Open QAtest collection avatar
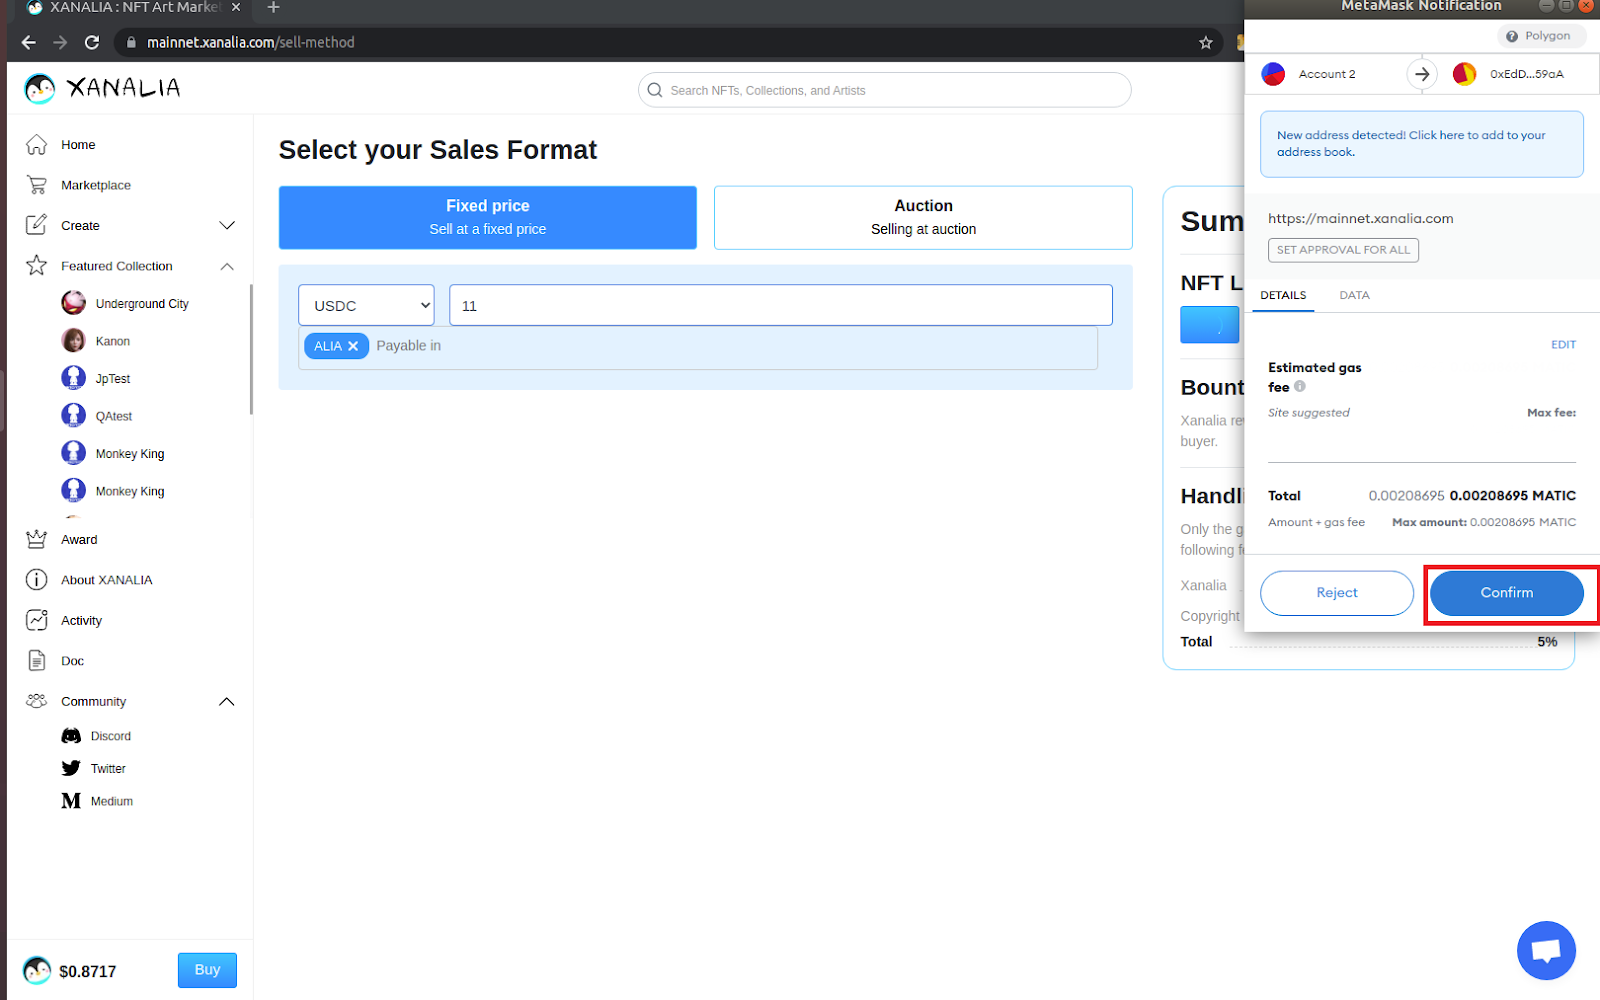Screen dimensions: 1600x1000 point(73,416)
